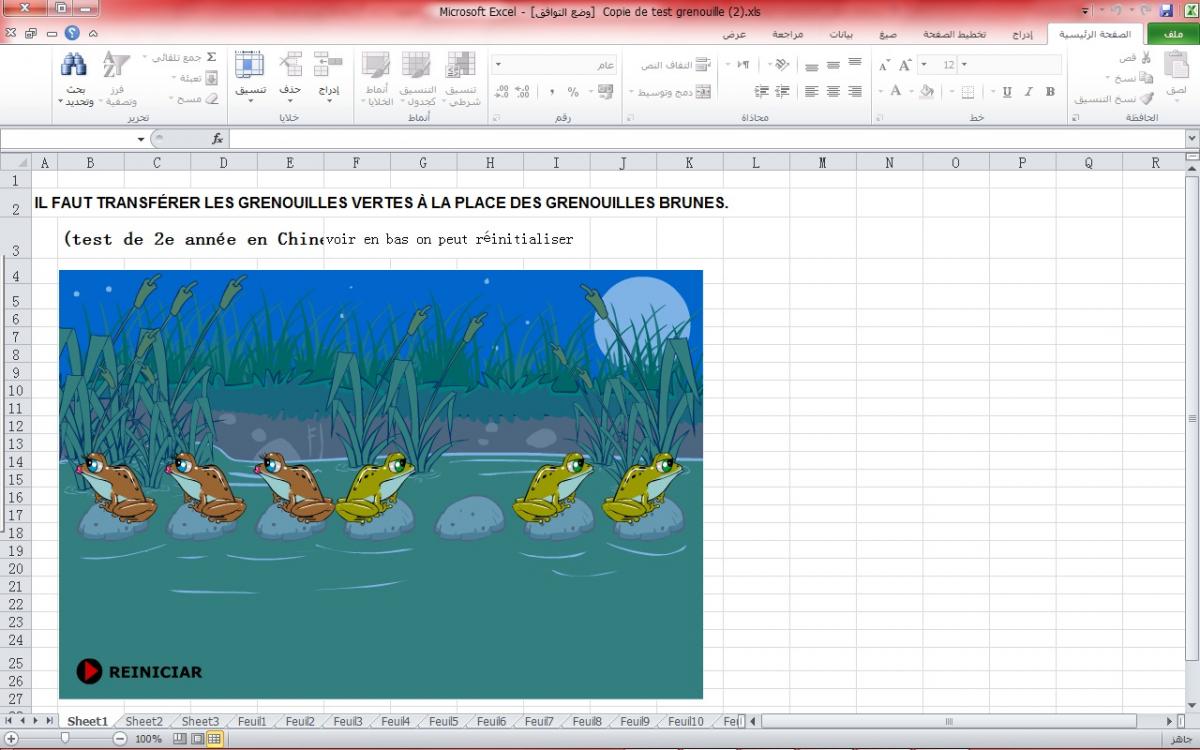Screen dimensions: 1200x750
Task: Open the File (ملف) tab
Action: (x=1173, y=34)
